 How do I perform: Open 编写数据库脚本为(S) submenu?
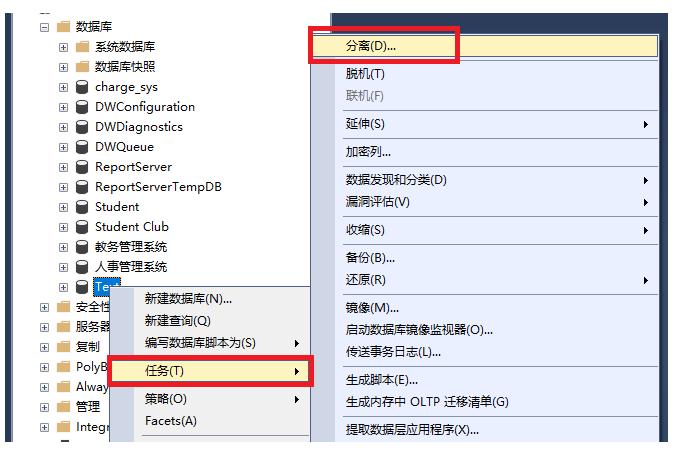pos(210,343)
